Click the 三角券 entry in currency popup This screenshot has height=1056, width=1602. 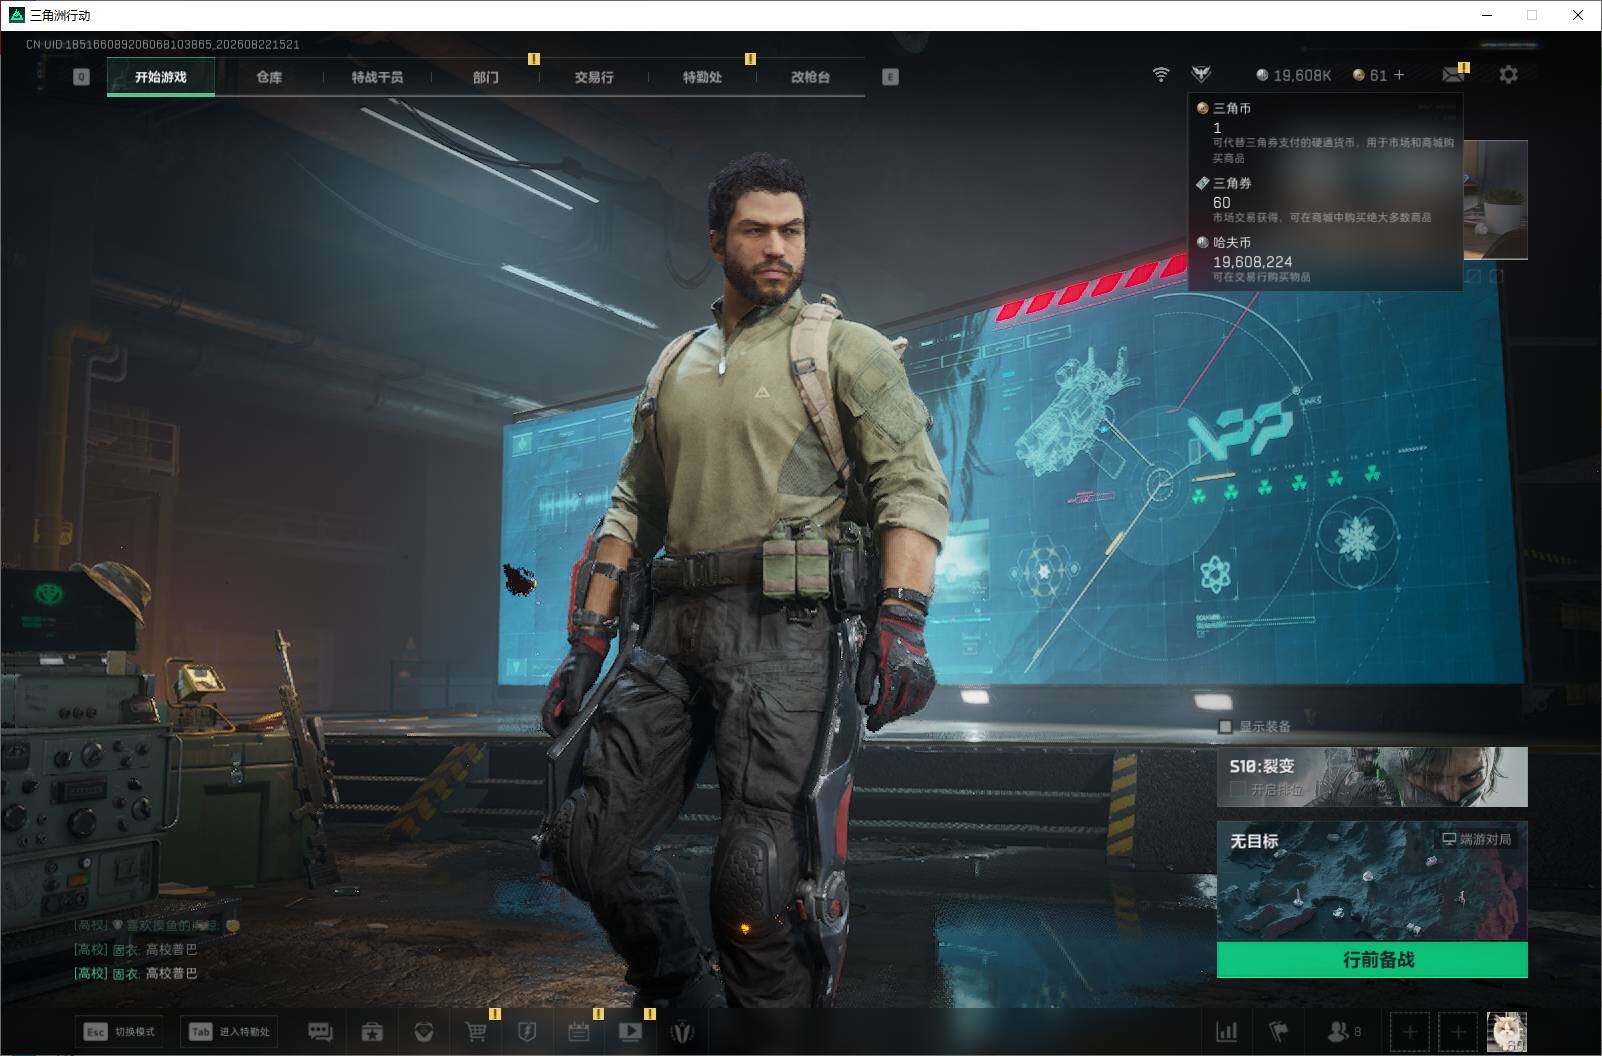[x=1325, y=199]
